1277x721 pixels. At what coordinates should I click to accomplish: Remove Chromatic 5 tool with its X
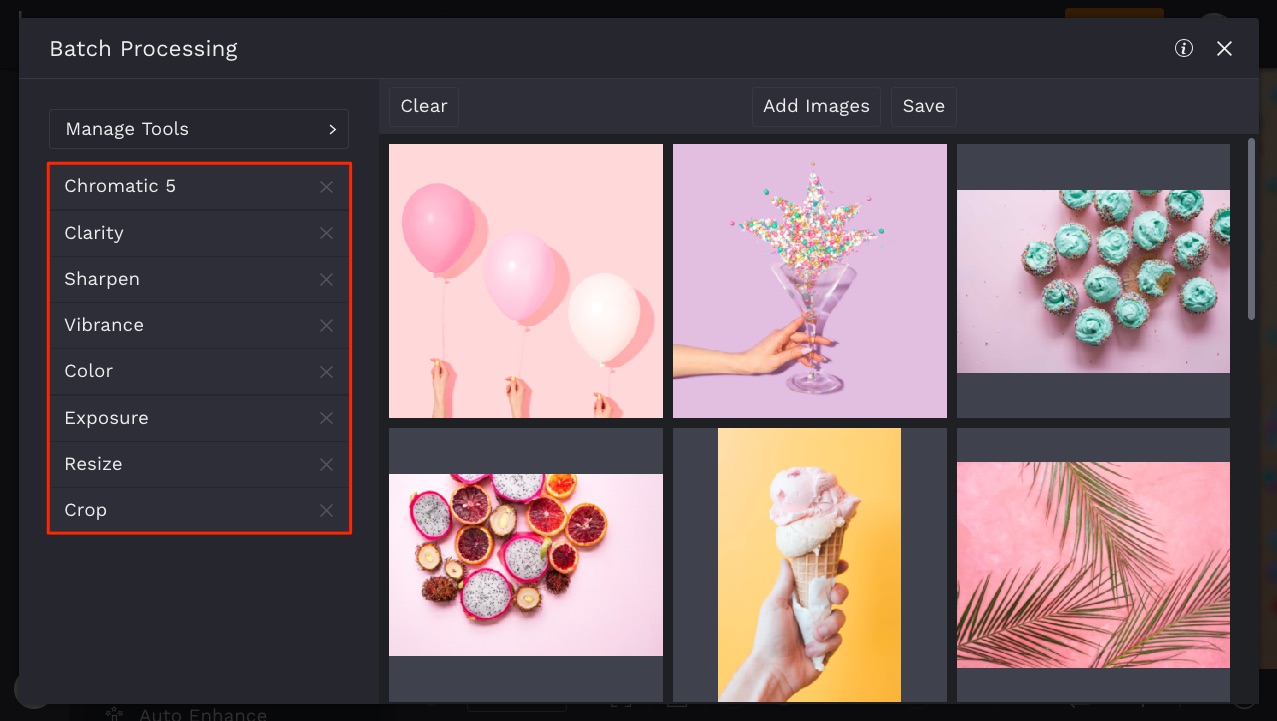(326, 187)
